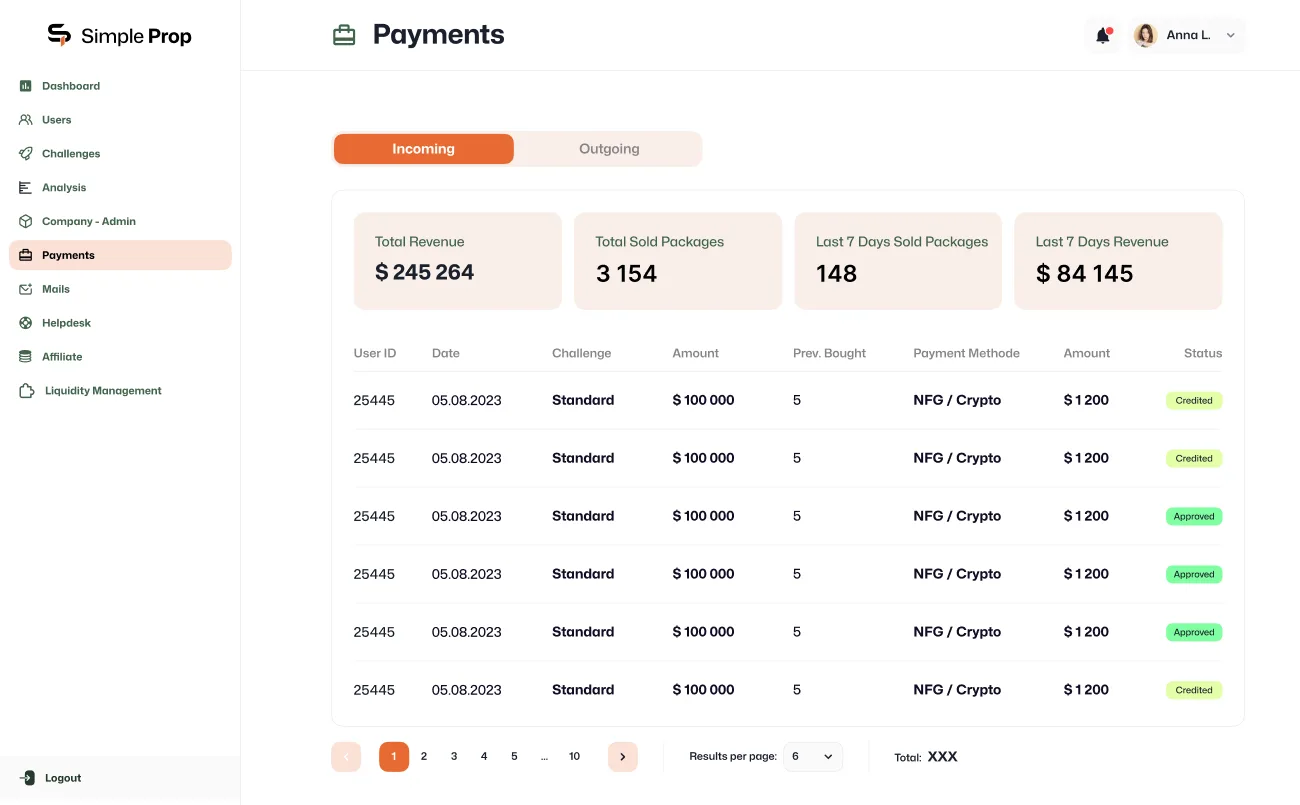
Task: Open the Analysis section
Action: pos(64,188)
